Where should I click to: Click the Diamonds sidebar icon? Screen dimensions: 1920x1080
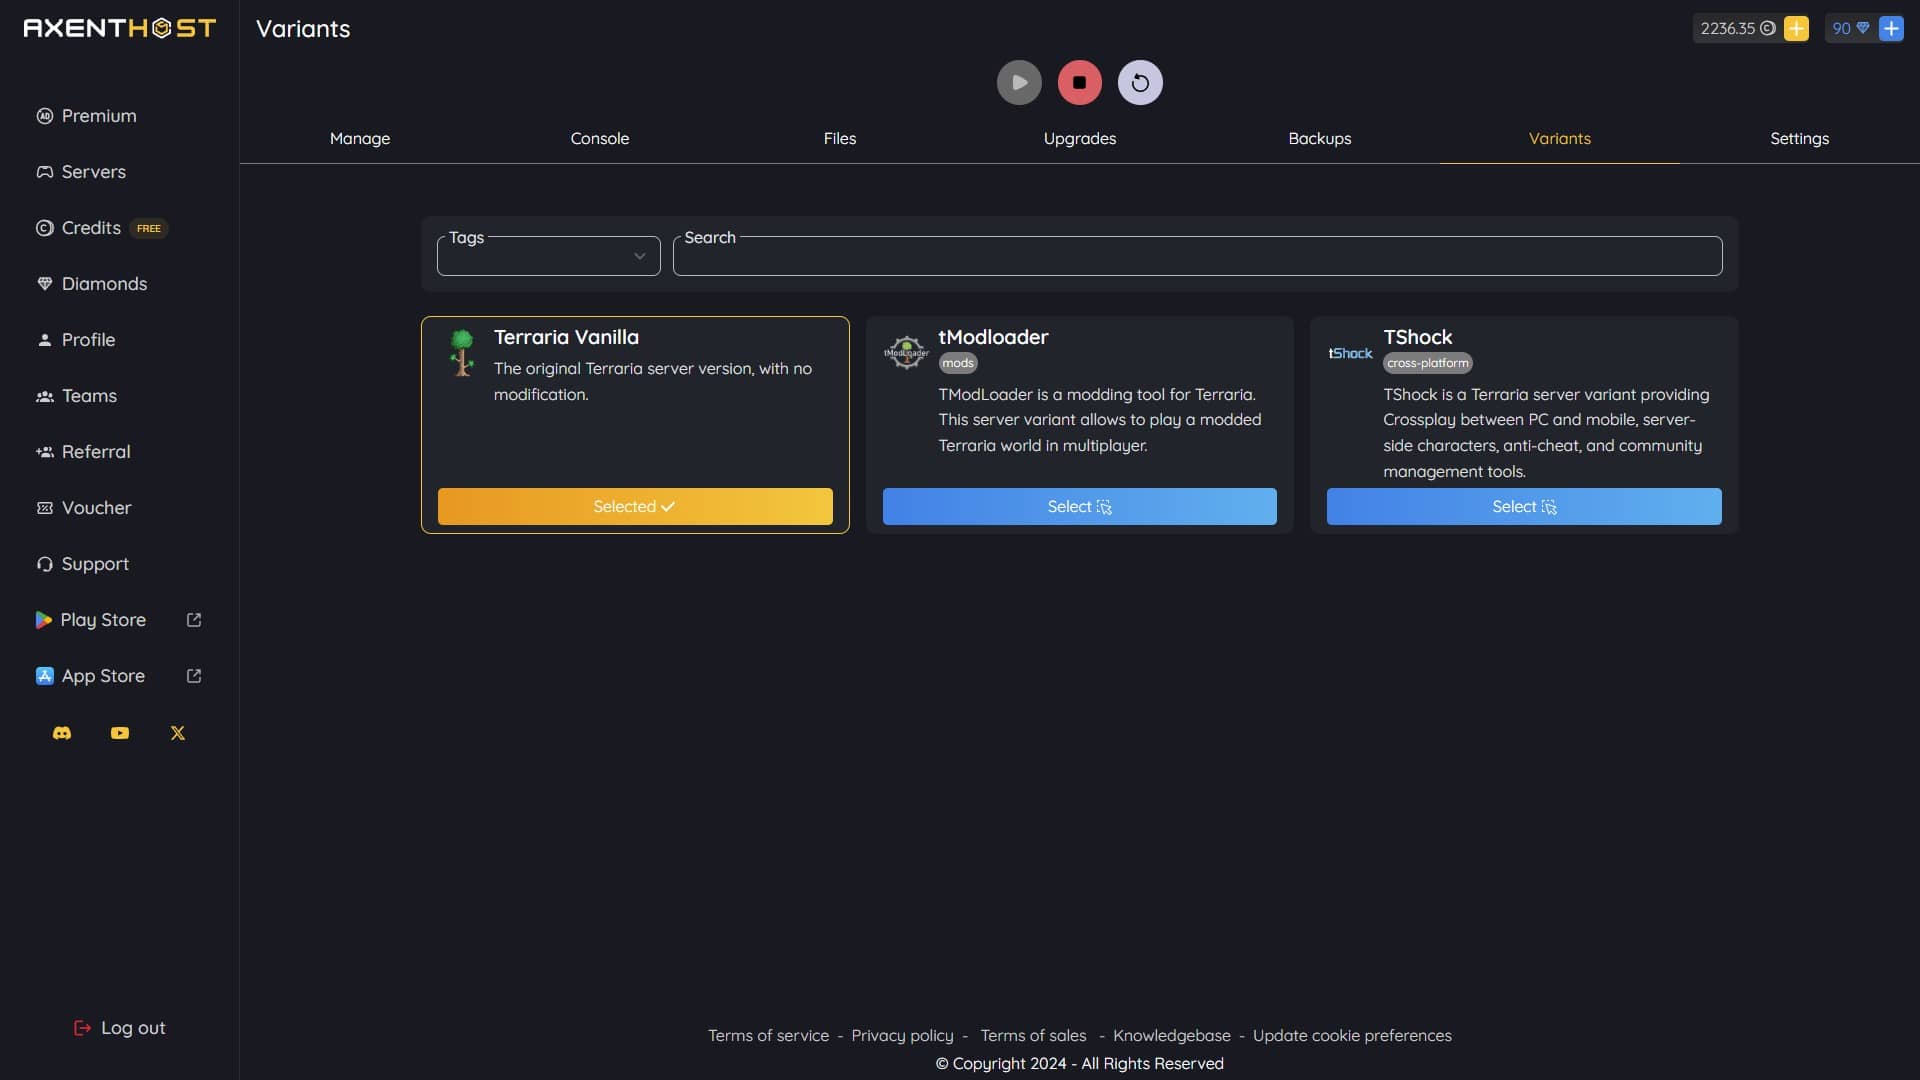coord(42,282)
